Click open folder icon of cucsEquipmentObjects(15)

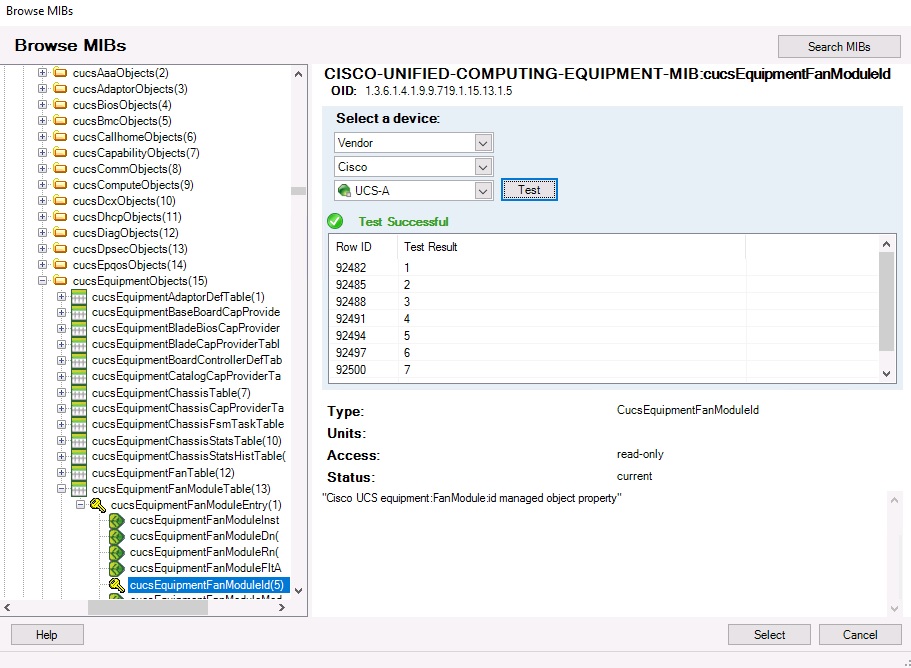pos(60,281)
